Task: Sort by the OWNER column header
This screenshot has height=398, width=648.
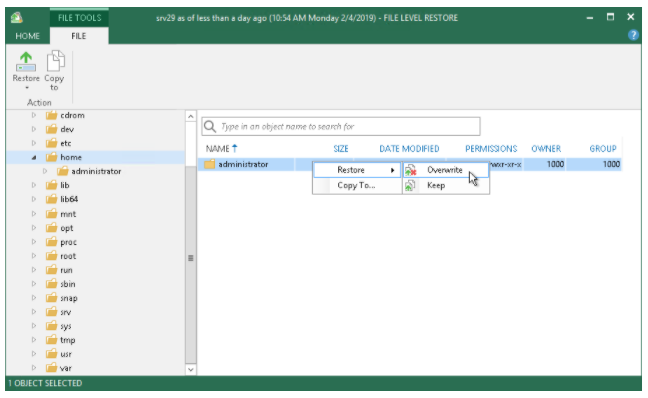Action: 546,149
